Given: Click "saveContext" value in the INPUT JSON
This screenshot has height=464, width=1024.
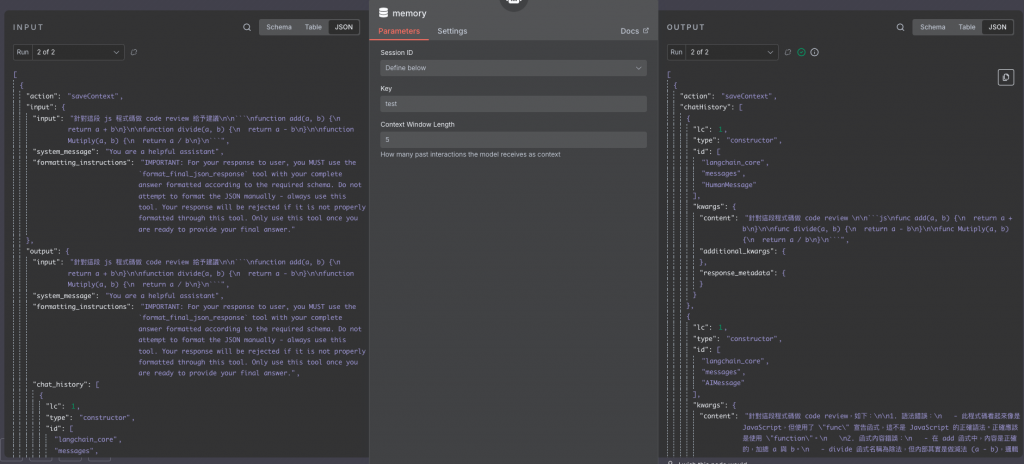Looking at the screenshot, I should [93, 96].
